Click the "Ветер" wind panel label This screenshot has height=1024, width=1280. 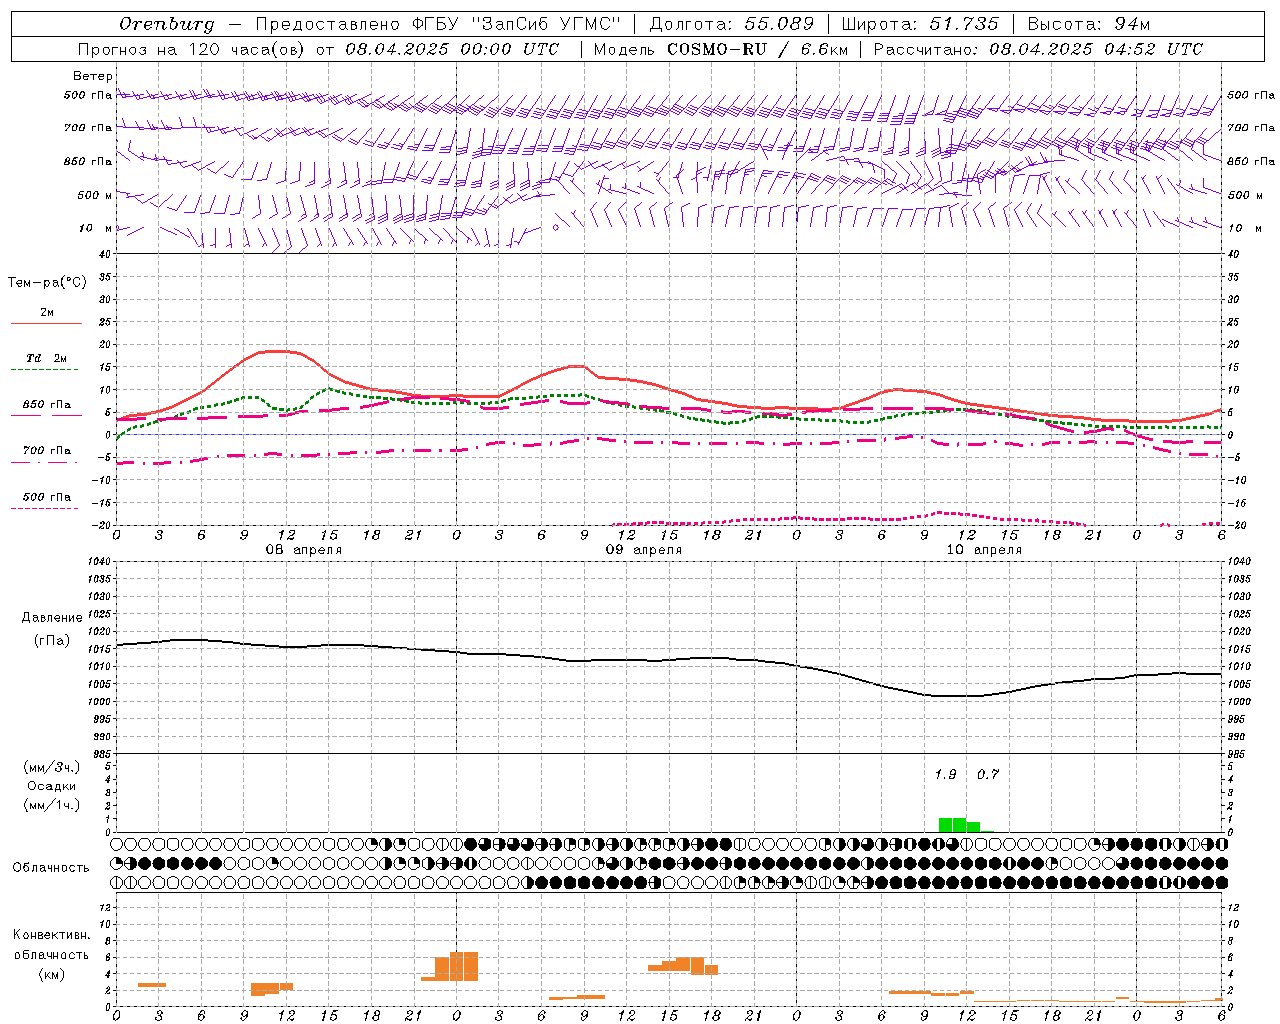(x=93, y=76)
